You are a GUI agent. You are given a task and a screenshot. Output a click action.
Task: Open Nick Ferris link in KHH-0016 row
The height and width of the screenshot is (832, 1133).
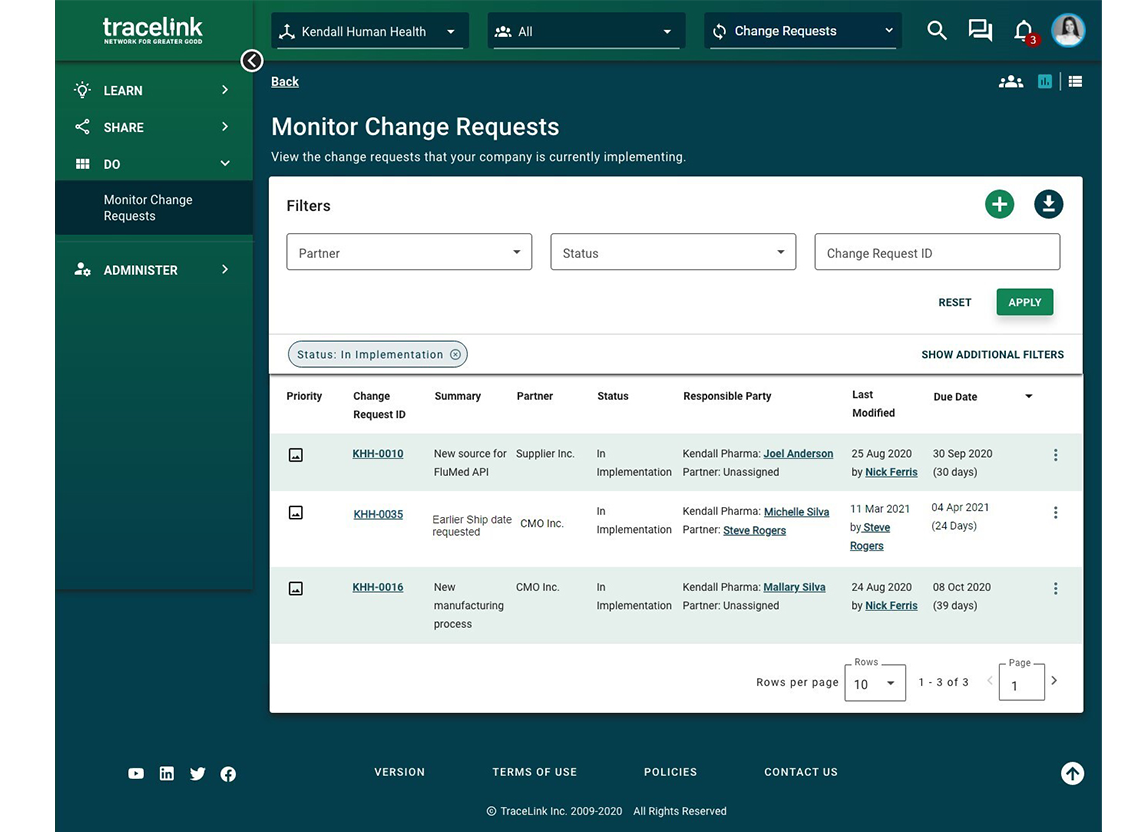pyautogui.click(x=891, y=606)
